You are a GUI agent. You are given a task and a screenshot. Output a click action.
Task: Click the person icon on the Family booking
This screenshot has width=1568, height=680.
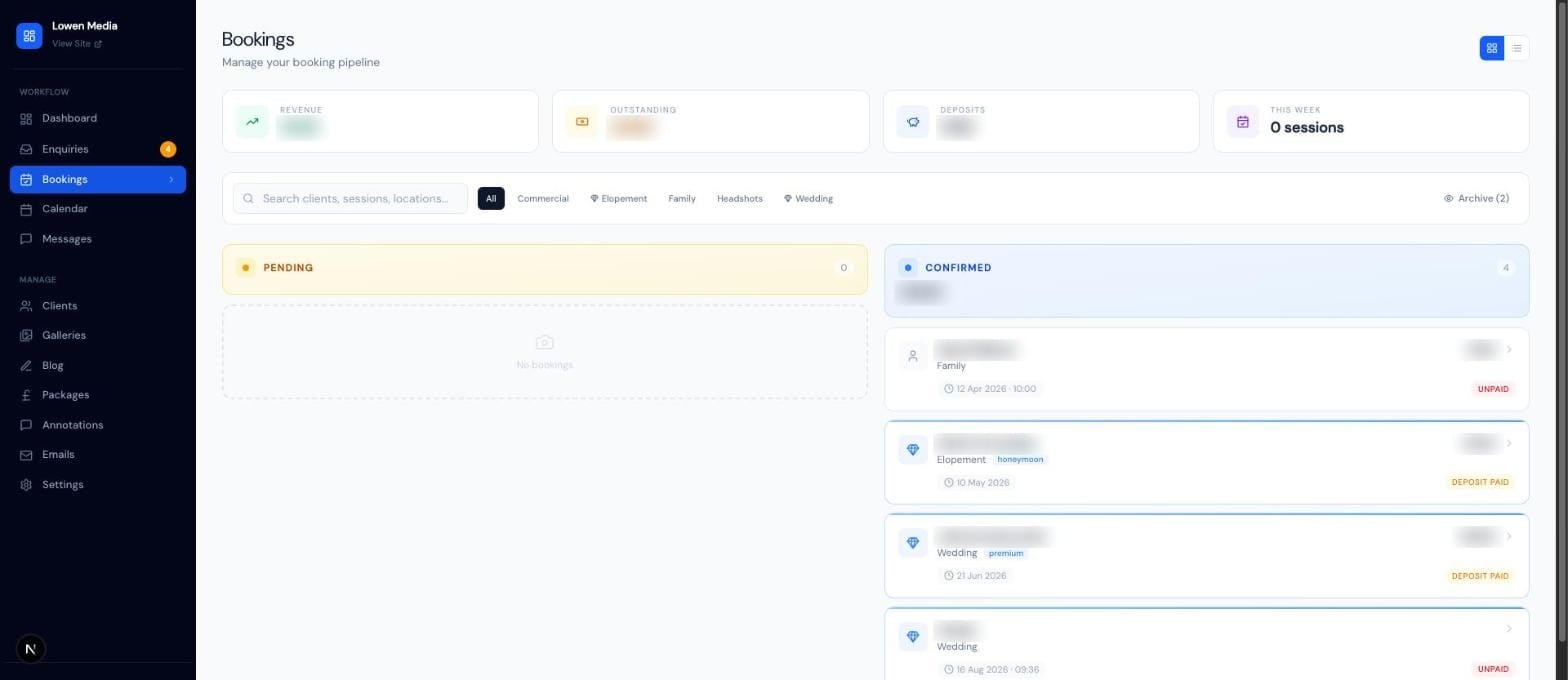coord(913,356)
